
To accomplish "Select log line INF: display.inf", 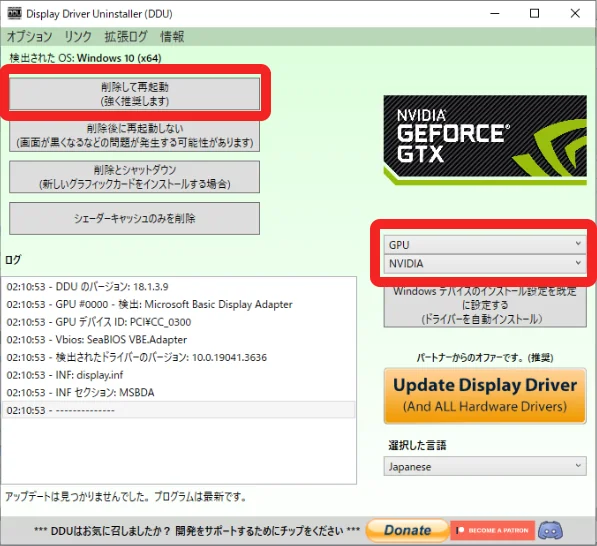I will coord(179,375).
